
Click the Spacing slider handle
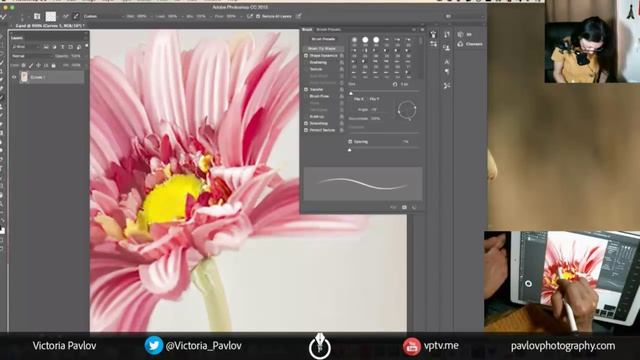[x=350, y=150]
